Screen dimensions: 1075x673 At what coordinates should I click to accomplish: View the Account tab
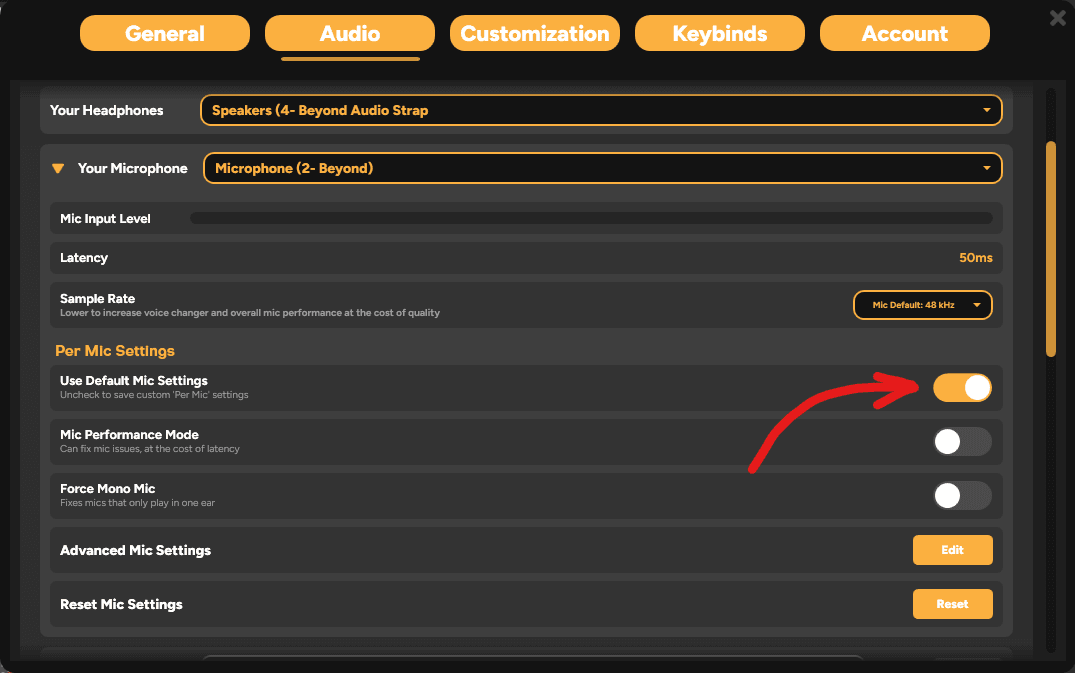point(904,33)
